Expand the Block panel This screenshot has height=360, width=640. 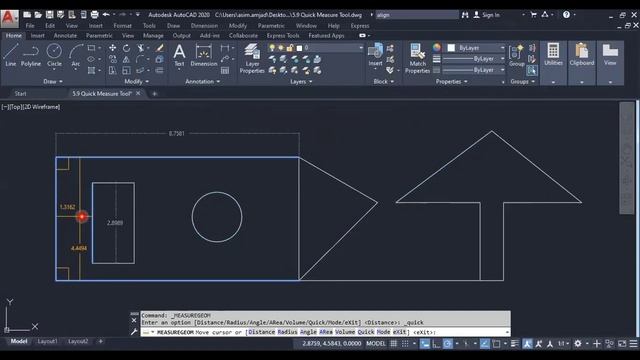click(x=384, y=82)
